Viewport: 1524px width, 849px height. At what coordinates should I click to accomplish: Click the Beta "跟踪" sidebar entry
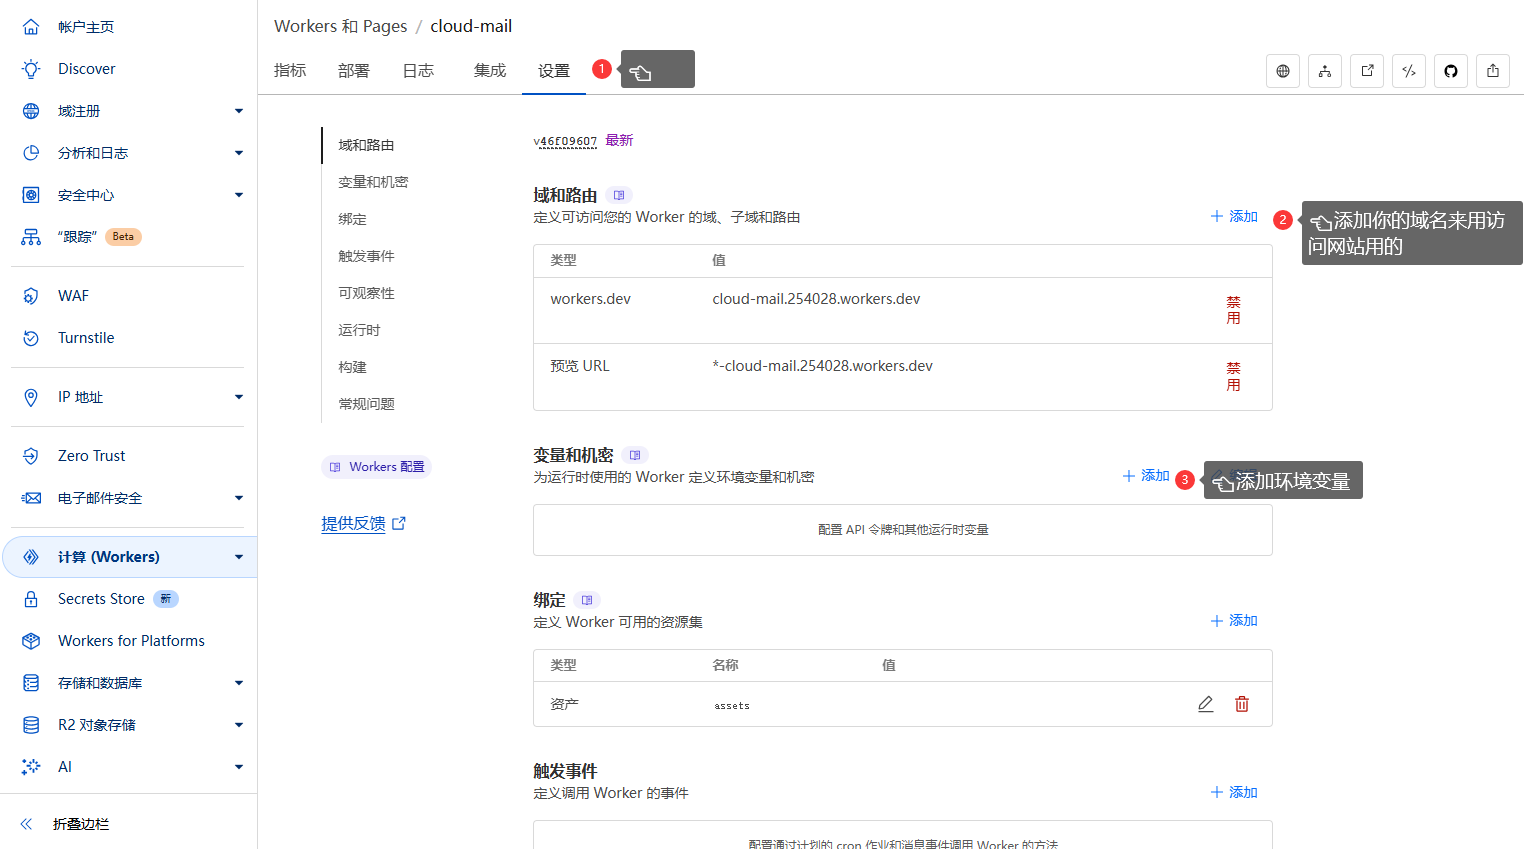coord(96,236)
